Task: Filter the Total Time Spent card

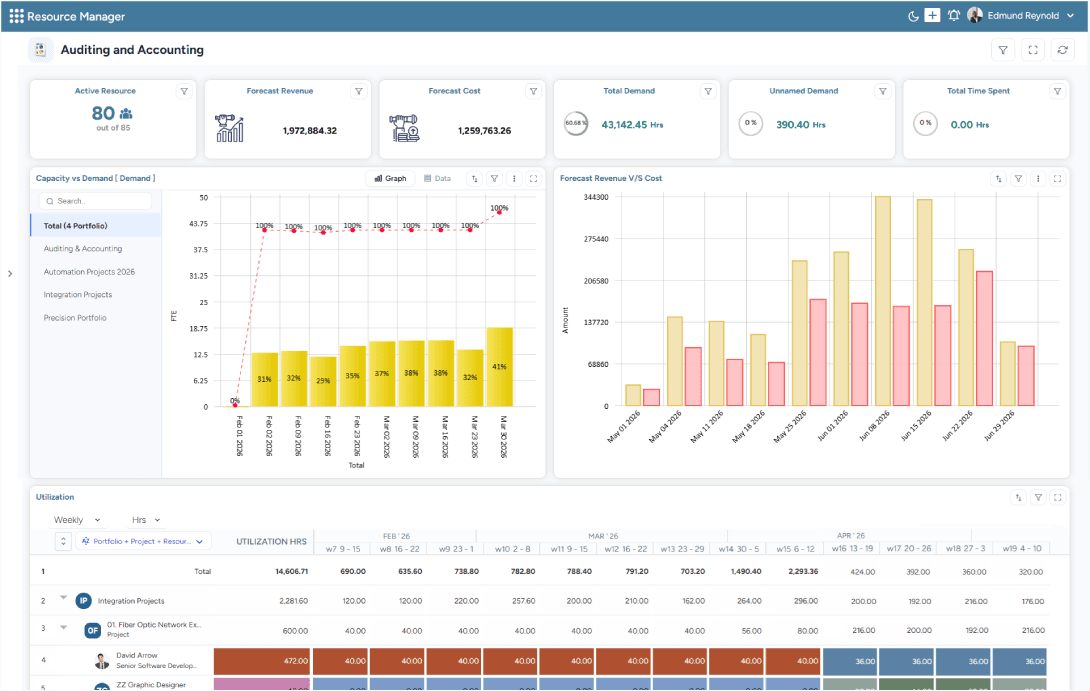Action: tap(1057, 91)
